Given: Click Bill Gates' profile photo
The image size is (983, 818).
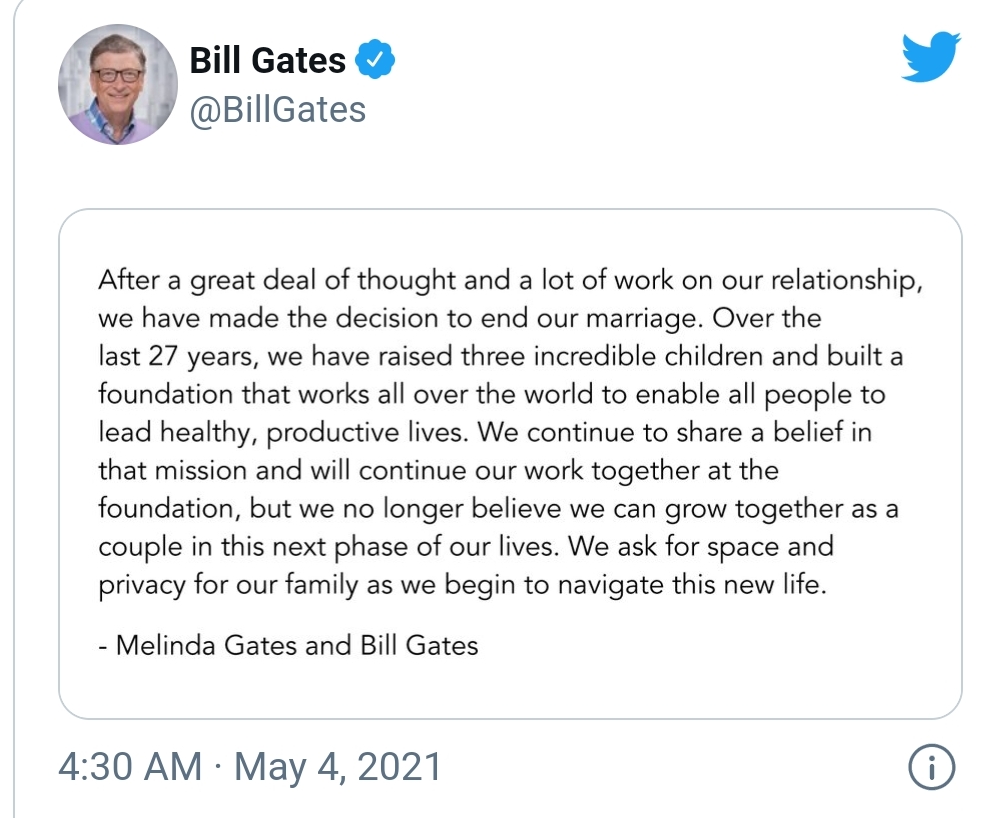Looking at the screenshot, I should point(118,84).
